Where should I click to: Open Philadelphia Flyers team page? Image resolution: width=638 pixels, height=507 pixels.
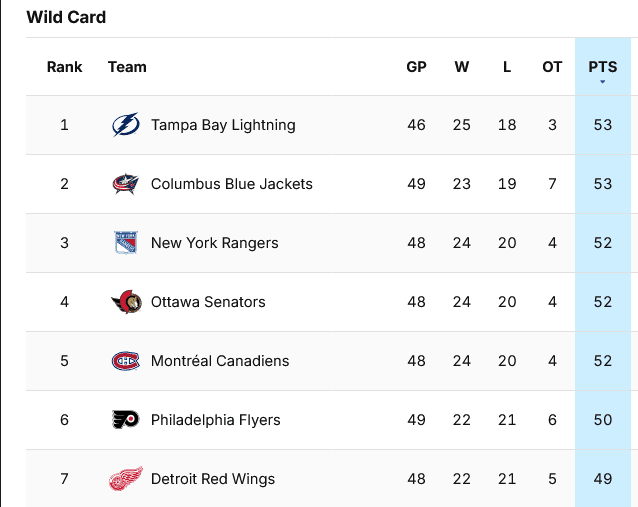[x=215, y=420]
